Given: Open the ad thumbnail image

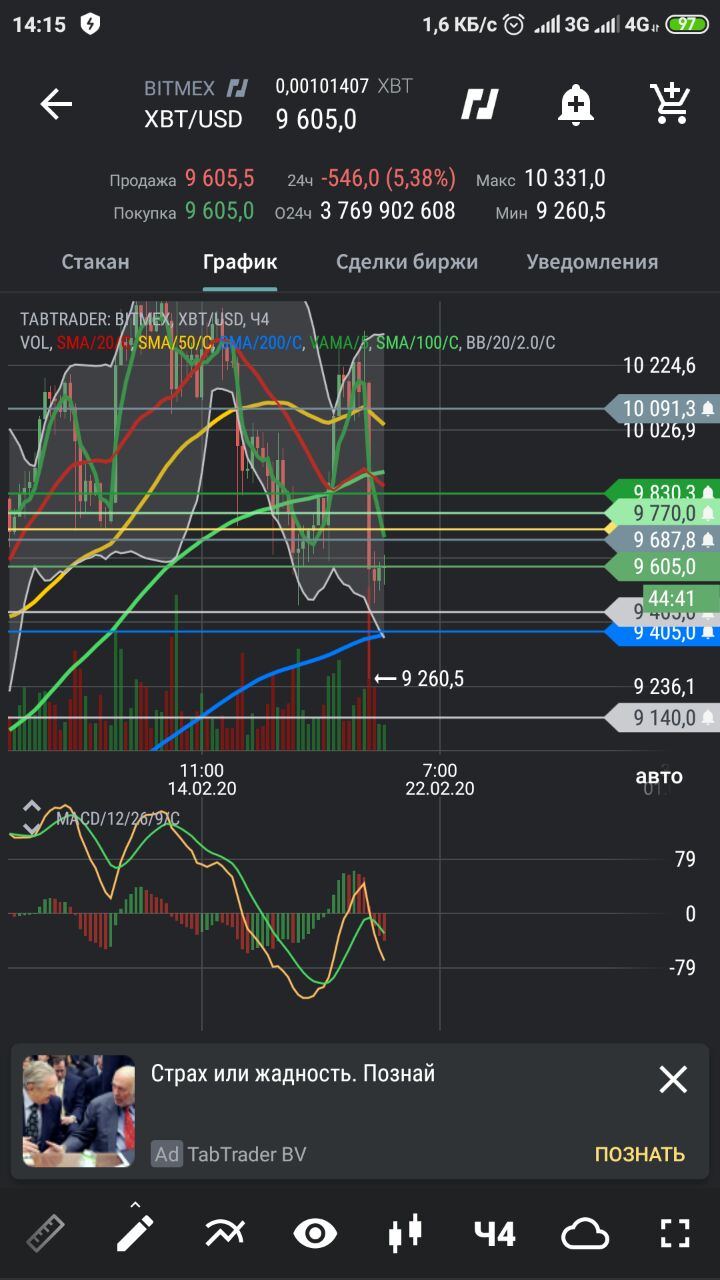Looking at the screenshot, I should click(79, 1111).
